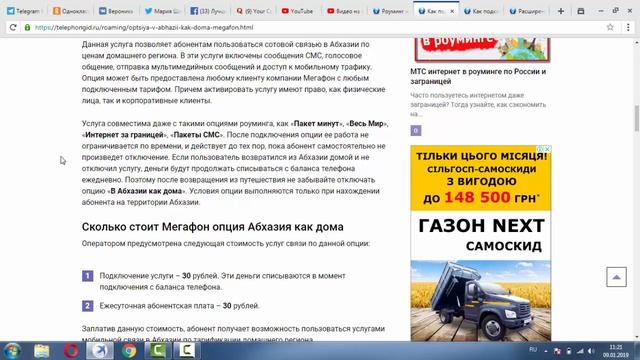Viewport: 640px width, 360px height.
Task: Open the Роуминг tab
Action: (x=390, y=11)
